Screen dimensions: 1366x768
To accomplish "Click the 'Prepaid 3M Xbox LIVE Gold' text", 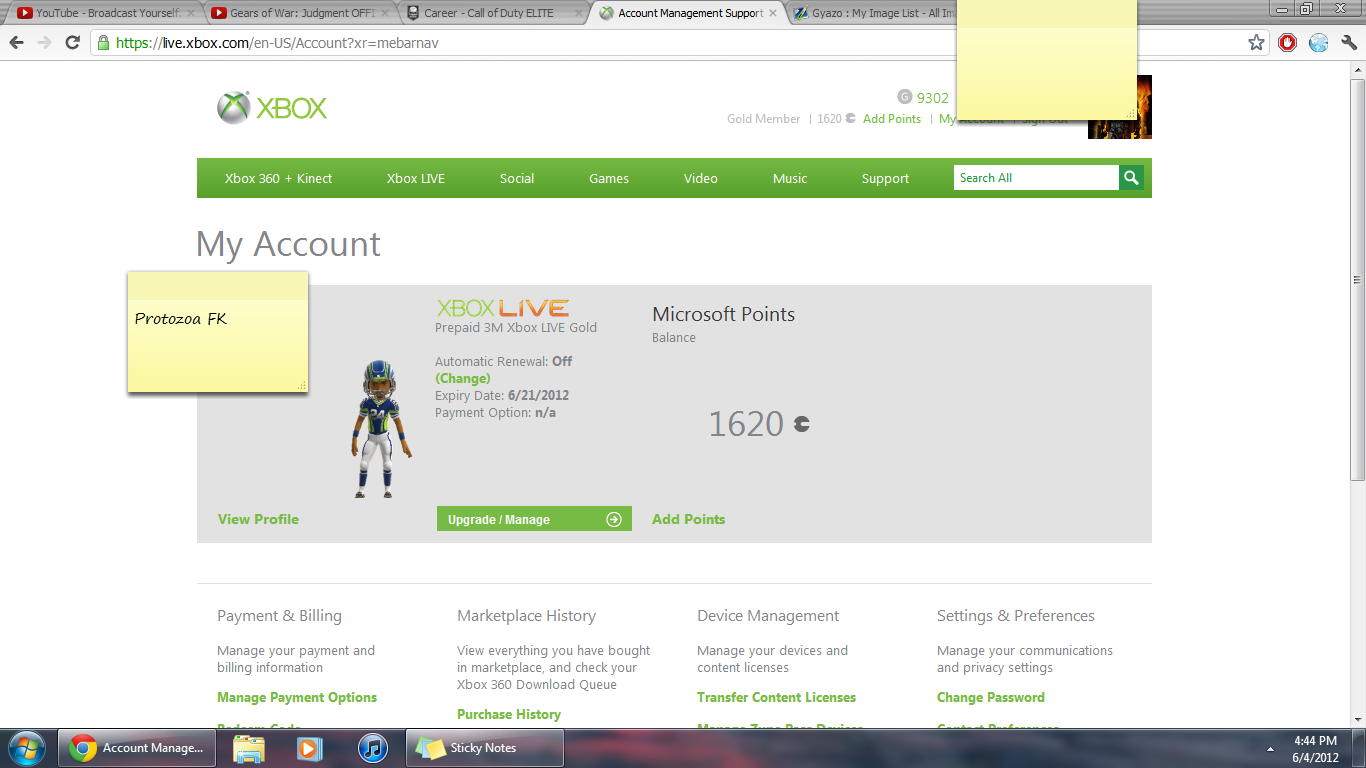I will click(516, 327).
